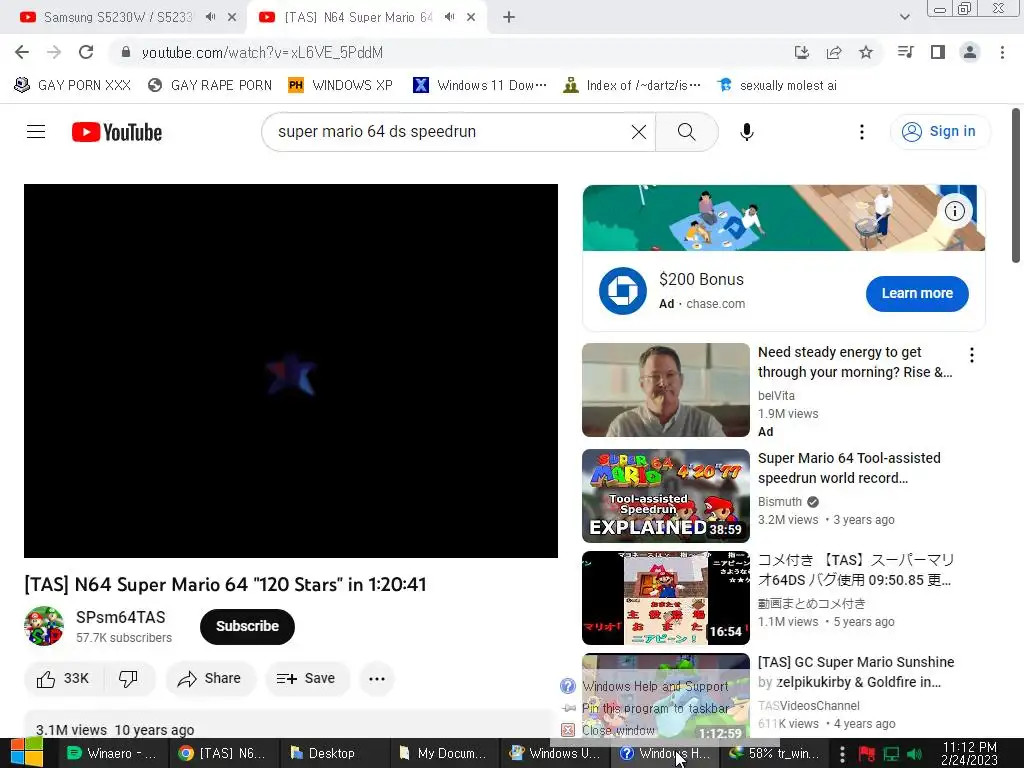Screen dimensions: 1024x768
Task: Open the Super Mario 64 Tool-assisted speedrun video title
Action: 849,468
